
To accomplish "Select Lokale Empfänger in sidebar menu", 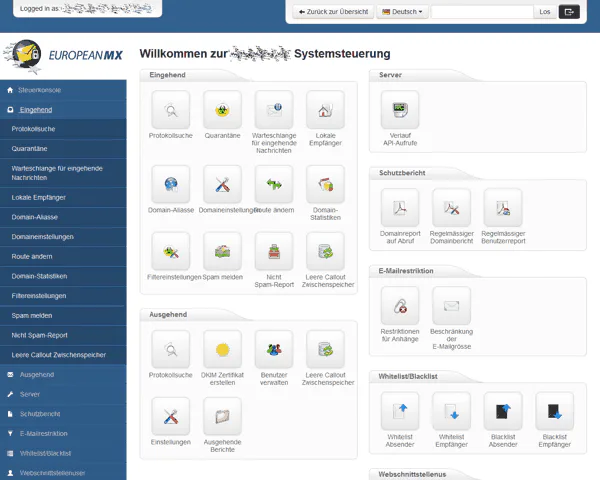I will click(x=63, y=198).
